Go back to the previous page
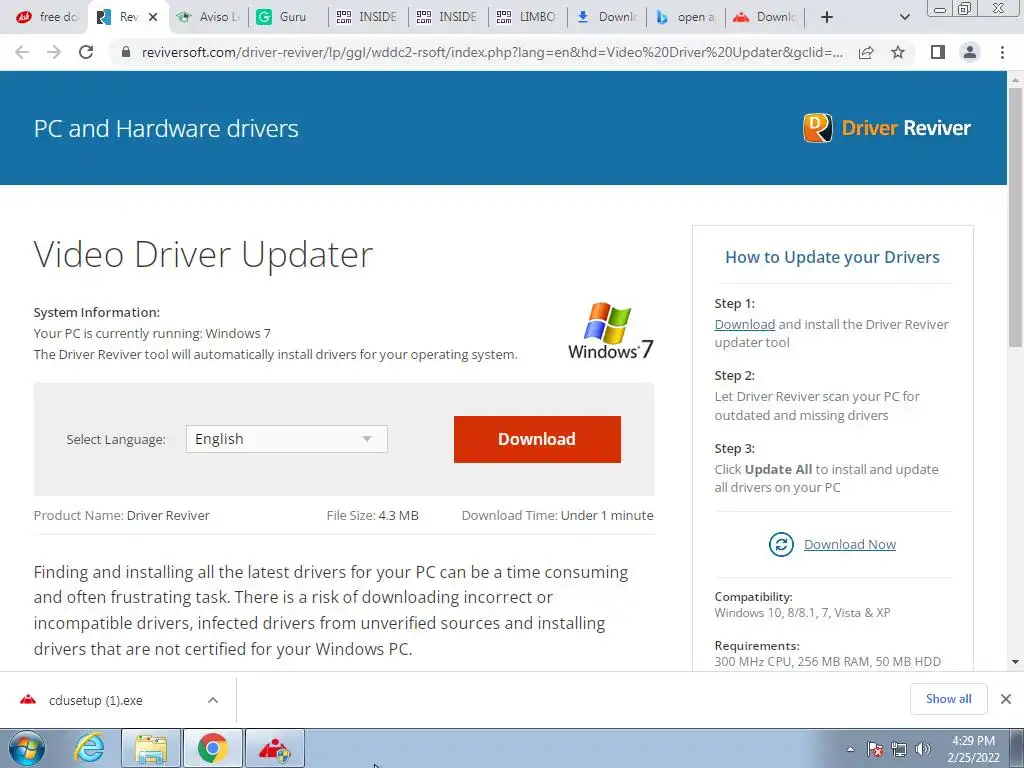 (x=22, y=52)
